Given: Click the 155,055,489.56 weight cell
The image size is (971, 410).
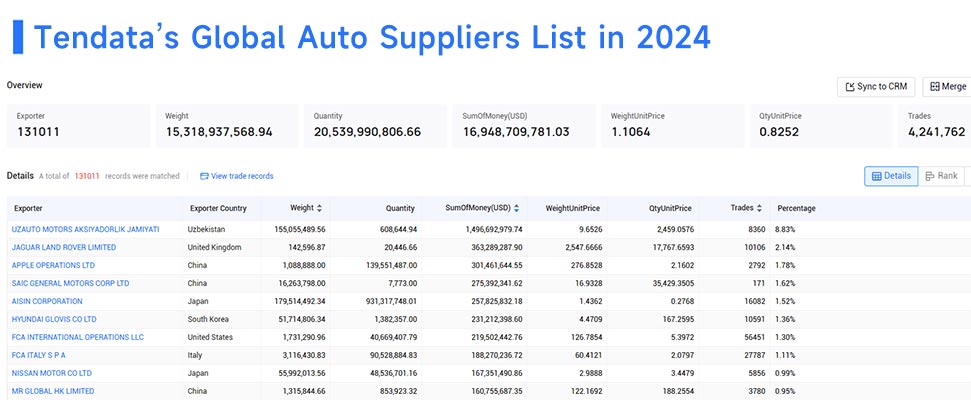Looking at the screenshot, I should click(x=300, y=229).
